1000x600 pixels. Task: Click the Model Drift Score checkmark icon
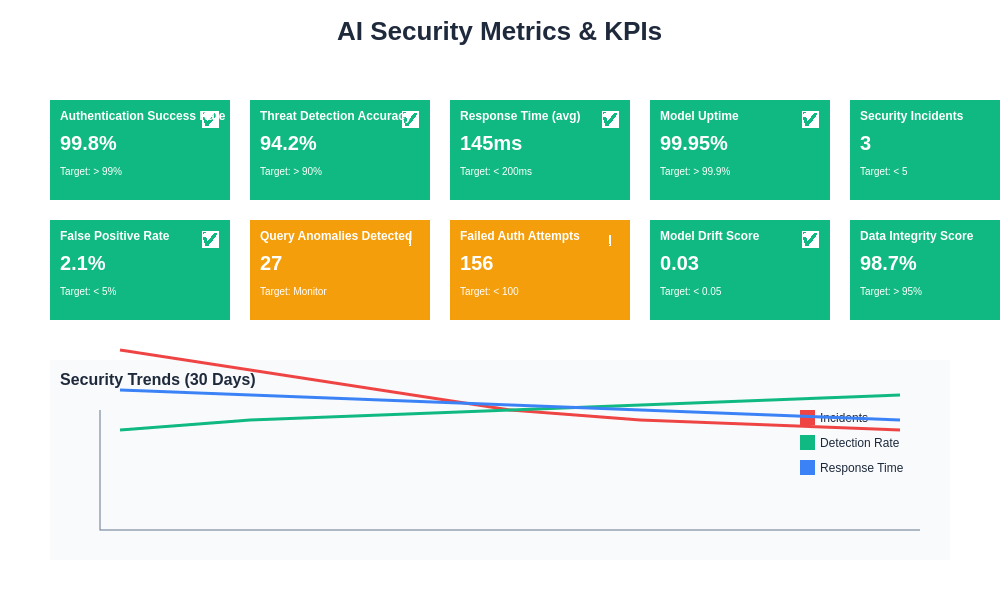[x=810, y=239]
